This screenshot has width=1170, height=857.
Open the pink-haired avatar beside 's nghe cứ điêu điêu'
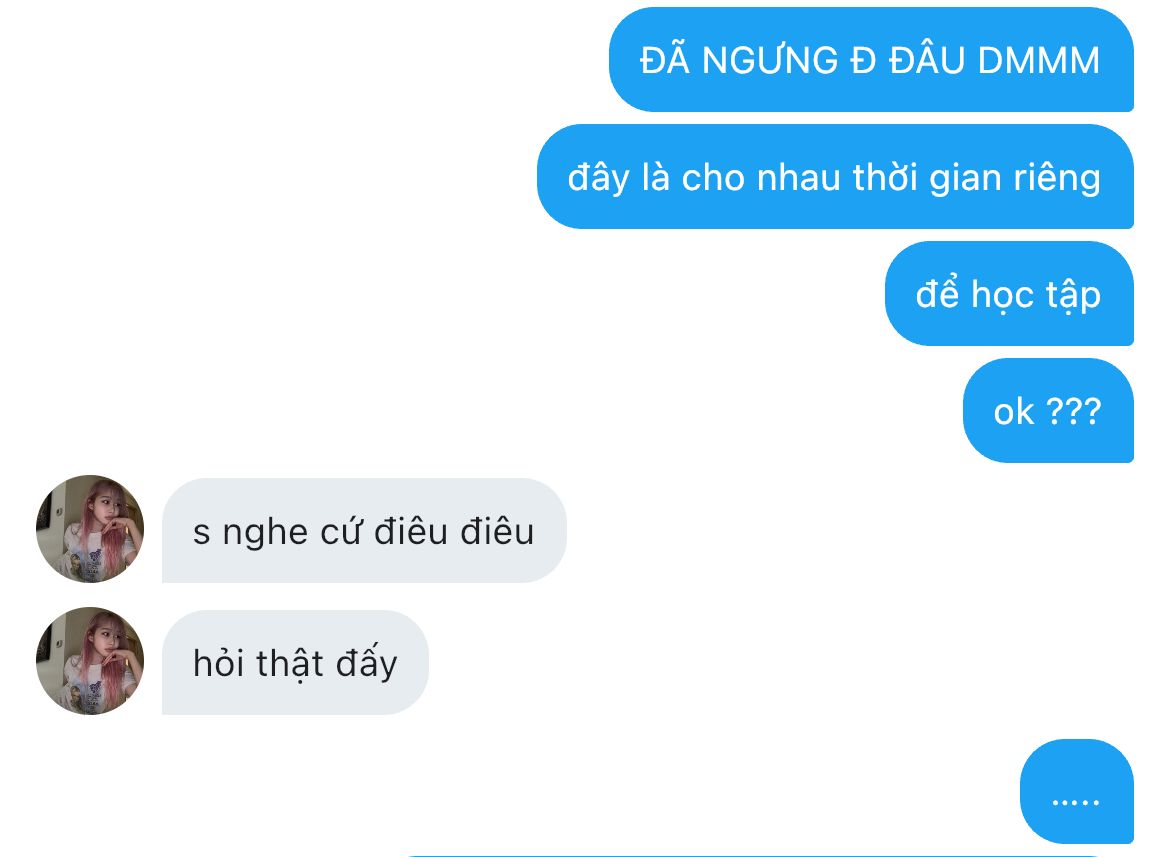90,529
